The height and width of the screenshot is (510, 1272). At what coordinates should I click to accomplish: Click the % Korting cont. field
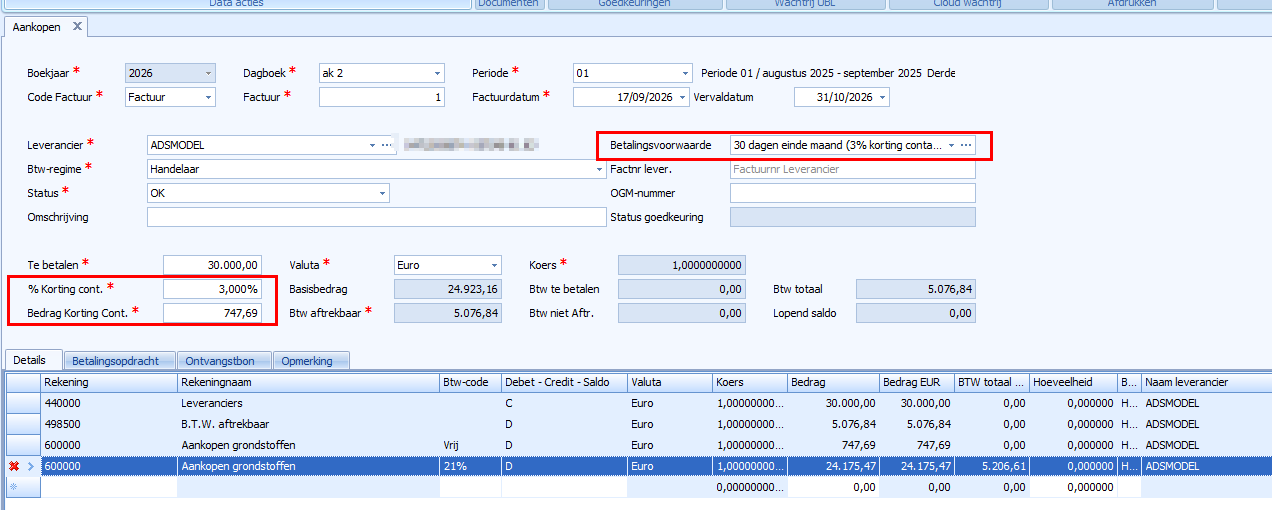[213, 289]
